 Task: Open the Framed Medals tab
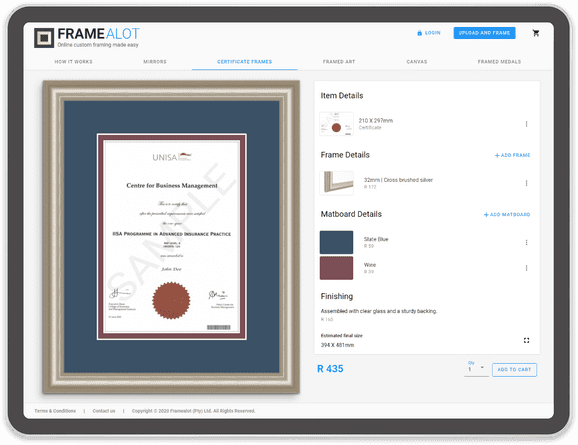pos(499,62)
